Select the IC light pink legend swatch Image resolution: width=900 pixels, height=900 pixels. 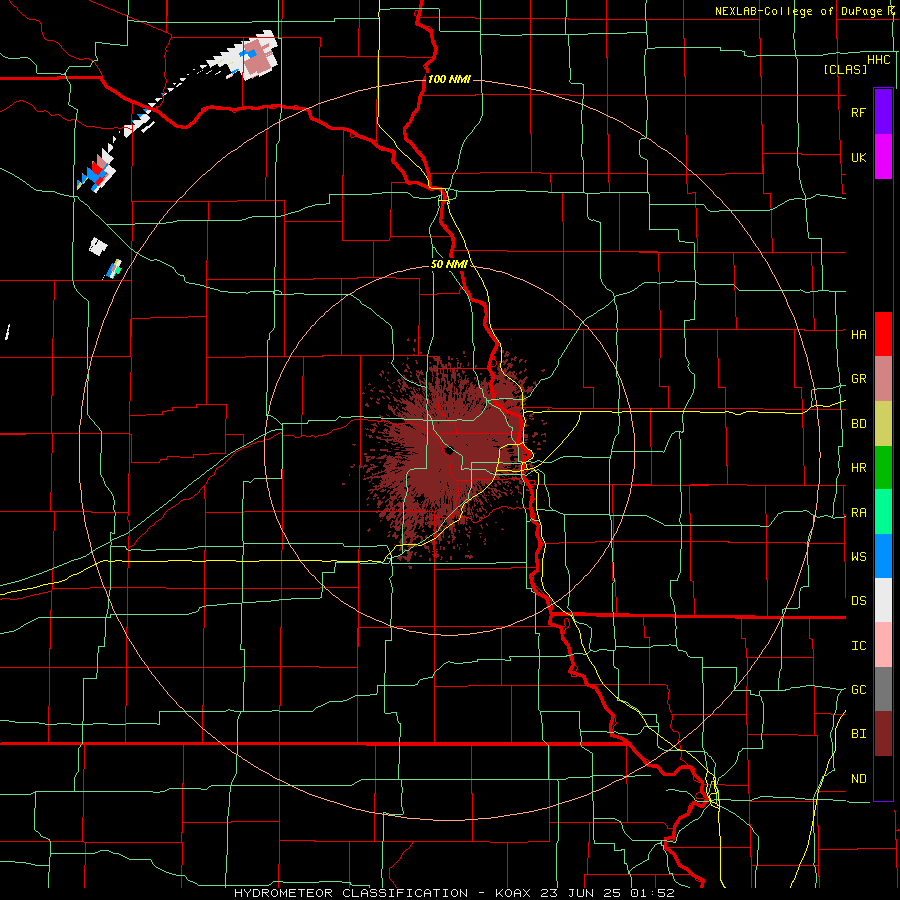883,645
